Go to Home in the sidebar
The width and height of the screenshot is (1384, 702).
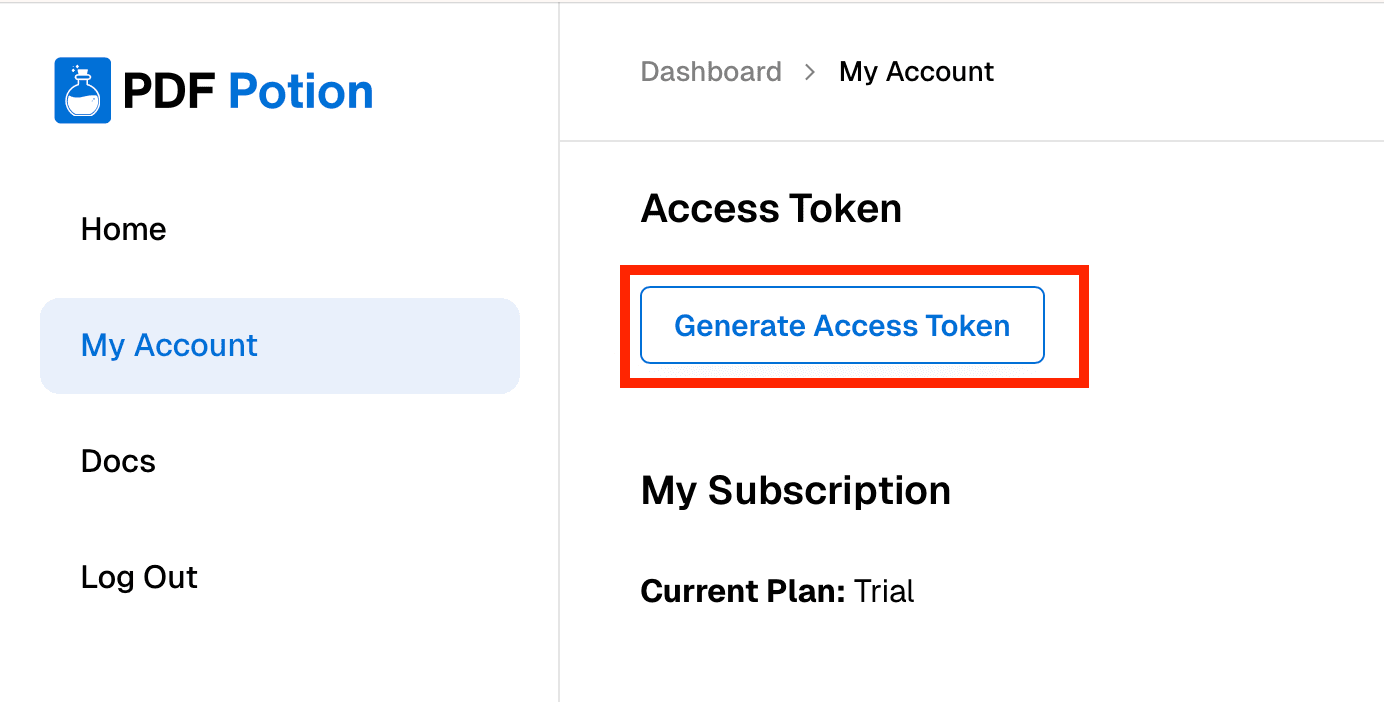tap(123, 230)
